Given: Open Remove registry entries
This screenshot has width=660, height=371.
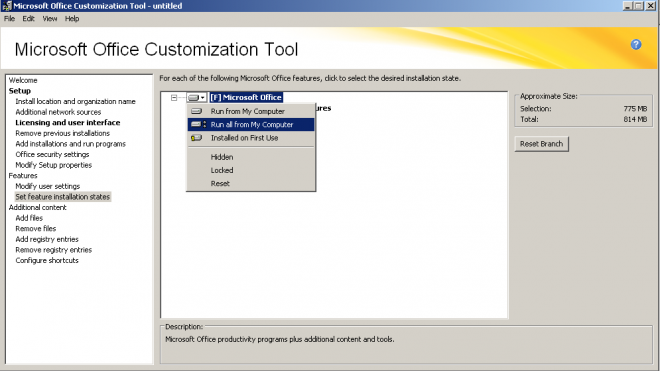Looking at the screenshot, I should (53, 250).
